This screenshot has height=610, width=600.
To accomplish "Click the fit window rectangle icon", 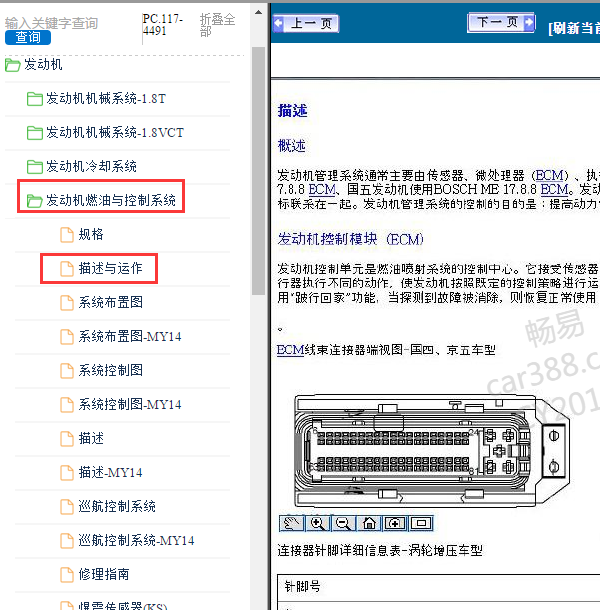I will point(421,523).
